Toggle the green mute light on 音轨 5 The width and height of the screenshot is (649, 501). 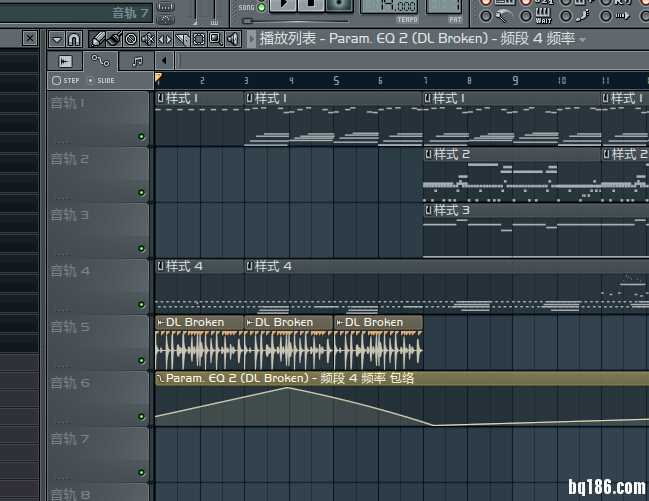(141, 360)
